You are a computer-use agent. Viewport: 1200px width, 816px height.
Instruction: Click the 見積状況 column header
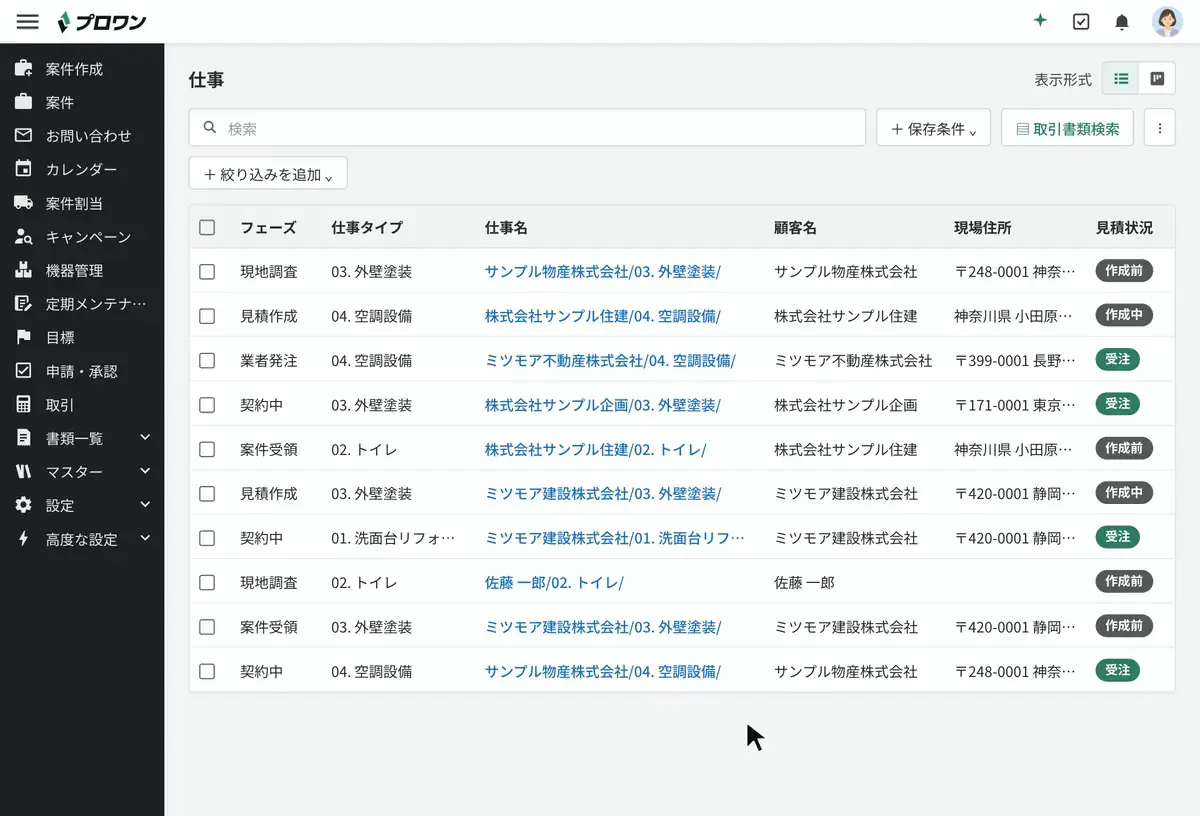tap(1124, 228)
